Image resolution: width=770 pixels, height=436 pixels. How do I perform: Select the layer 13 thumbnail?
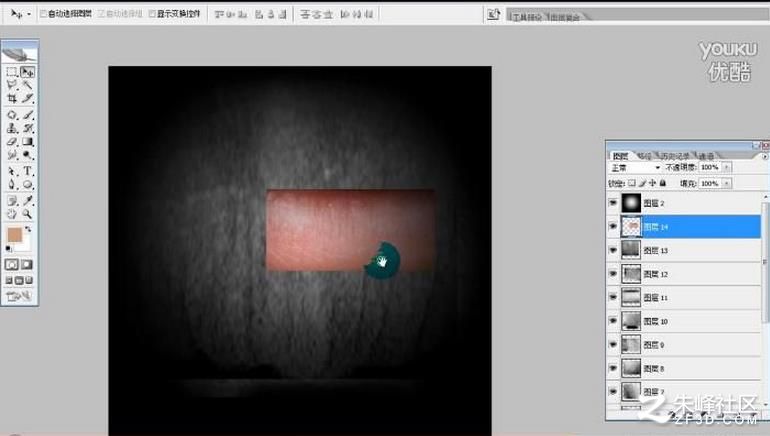(x=631, y=250)
